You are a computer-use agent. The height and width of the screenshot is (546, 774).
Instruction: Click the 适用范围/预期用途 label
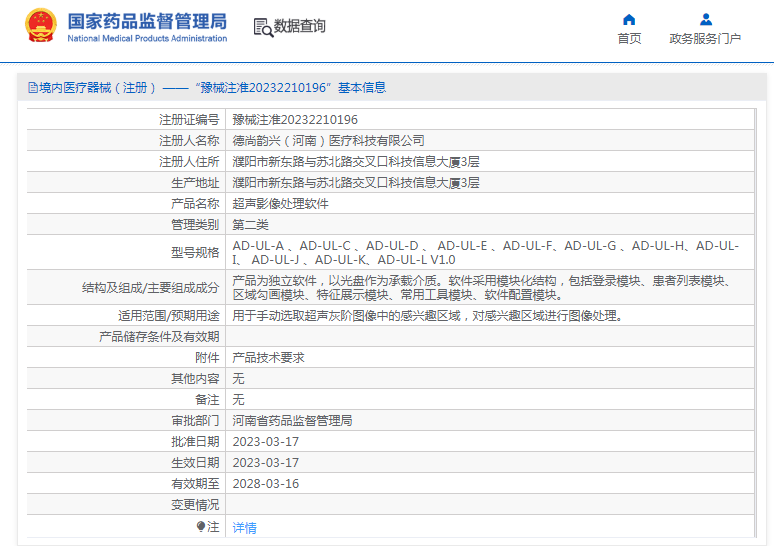(168, 316)
